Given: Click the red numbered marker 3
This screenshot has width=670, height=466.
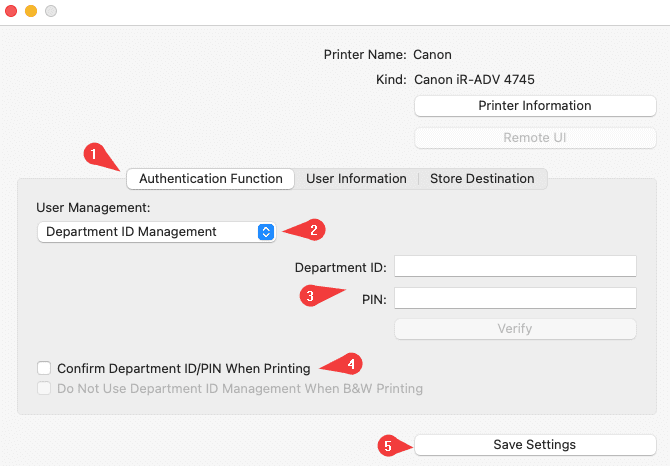Looking at the screenshot, I should pyautogui.click(x=311, y=296).
